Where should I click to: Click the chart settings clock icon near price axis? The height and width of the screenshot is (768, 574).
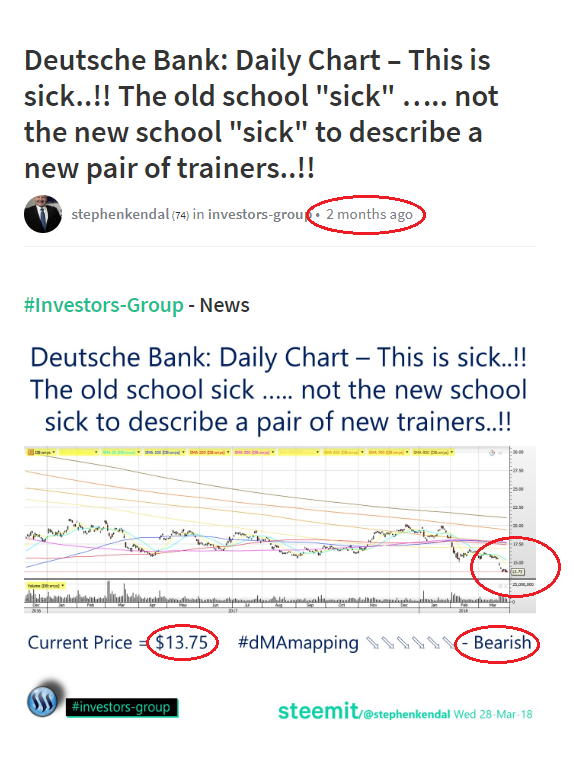[492, 453]
